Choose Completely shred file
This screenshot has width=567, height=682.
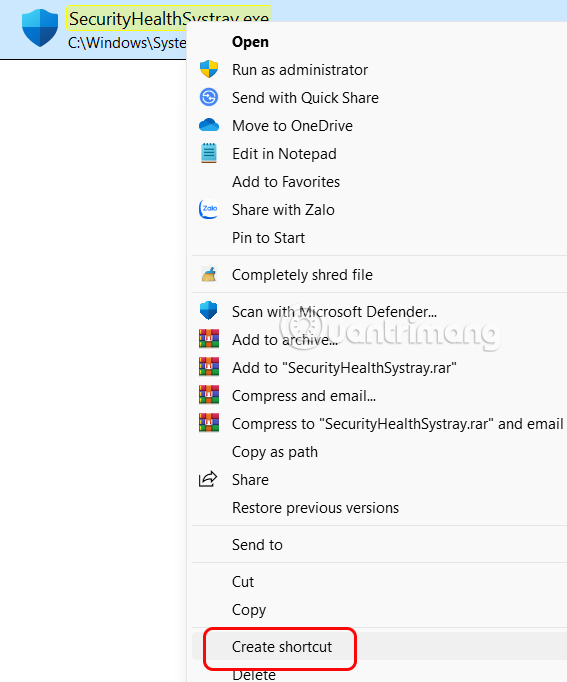302,275
